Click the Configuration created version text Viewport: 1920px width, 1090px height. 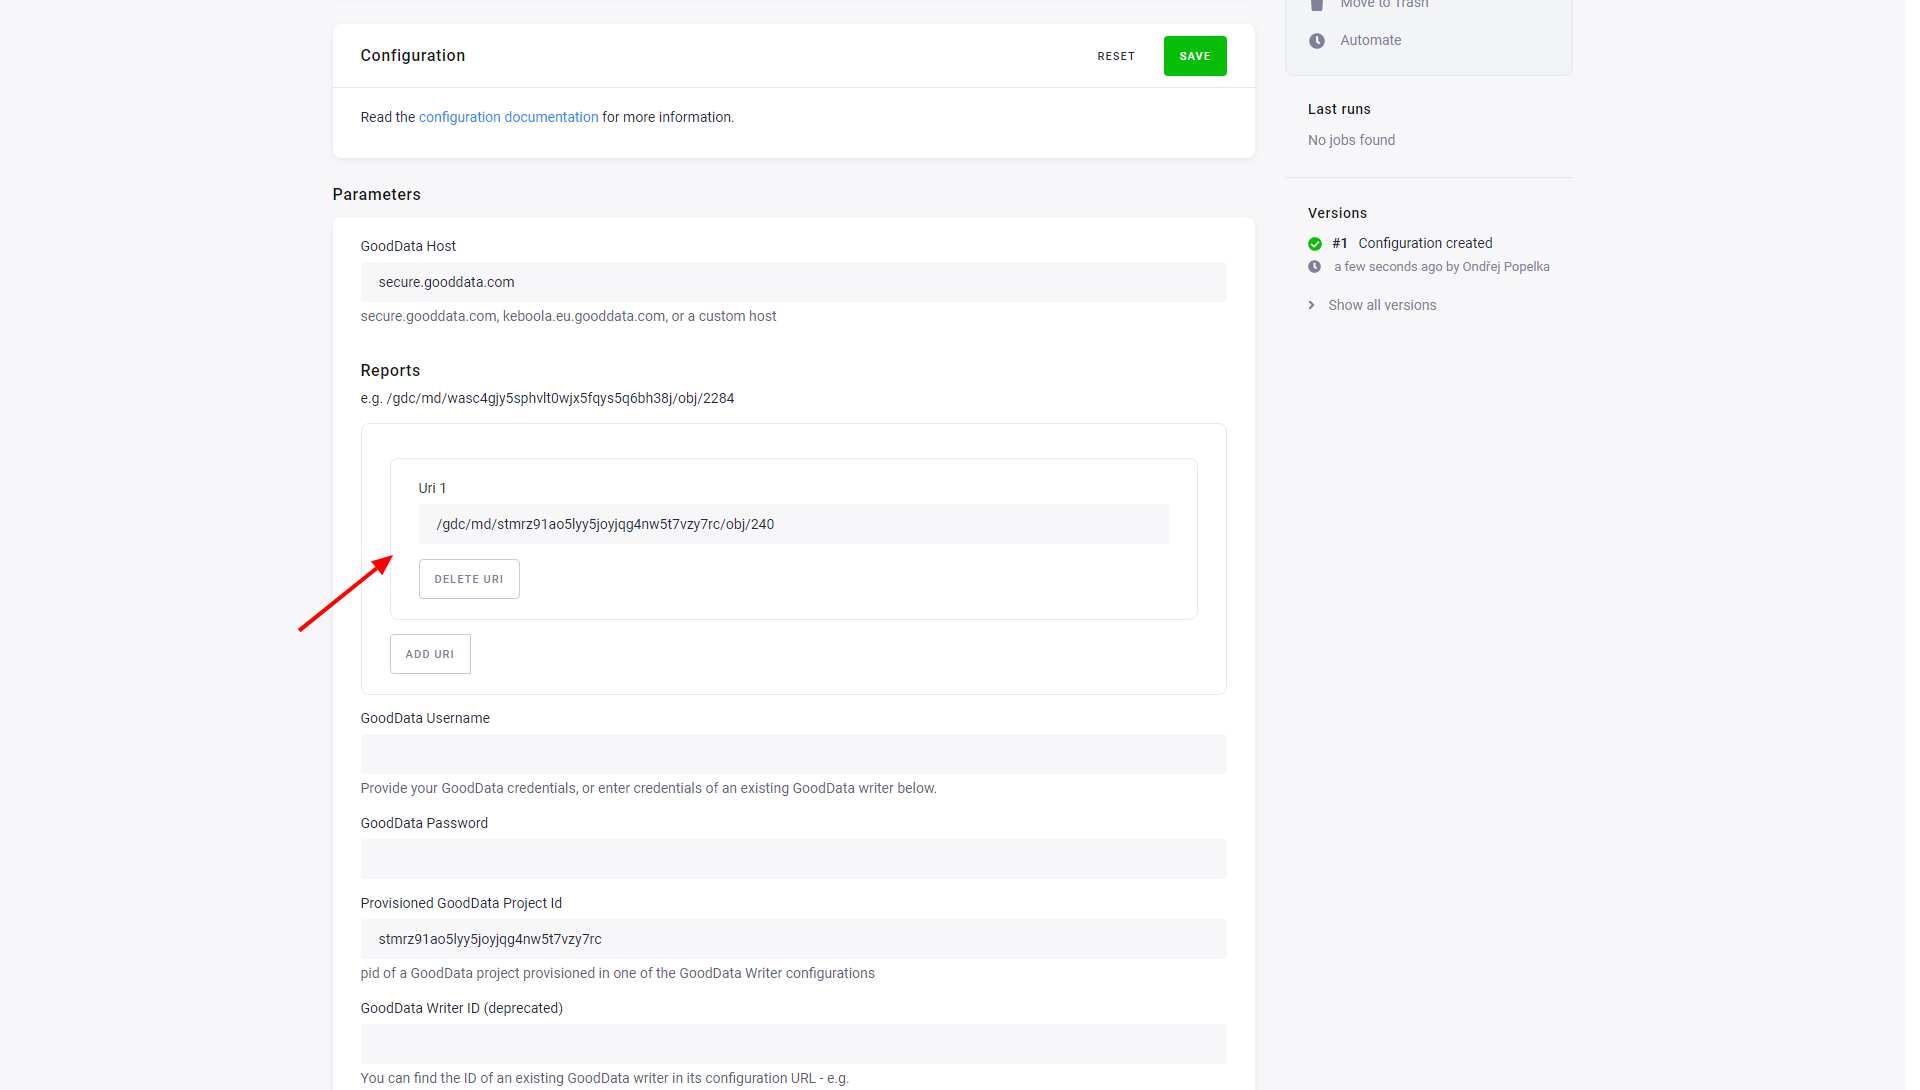(x=1424, y=243)
